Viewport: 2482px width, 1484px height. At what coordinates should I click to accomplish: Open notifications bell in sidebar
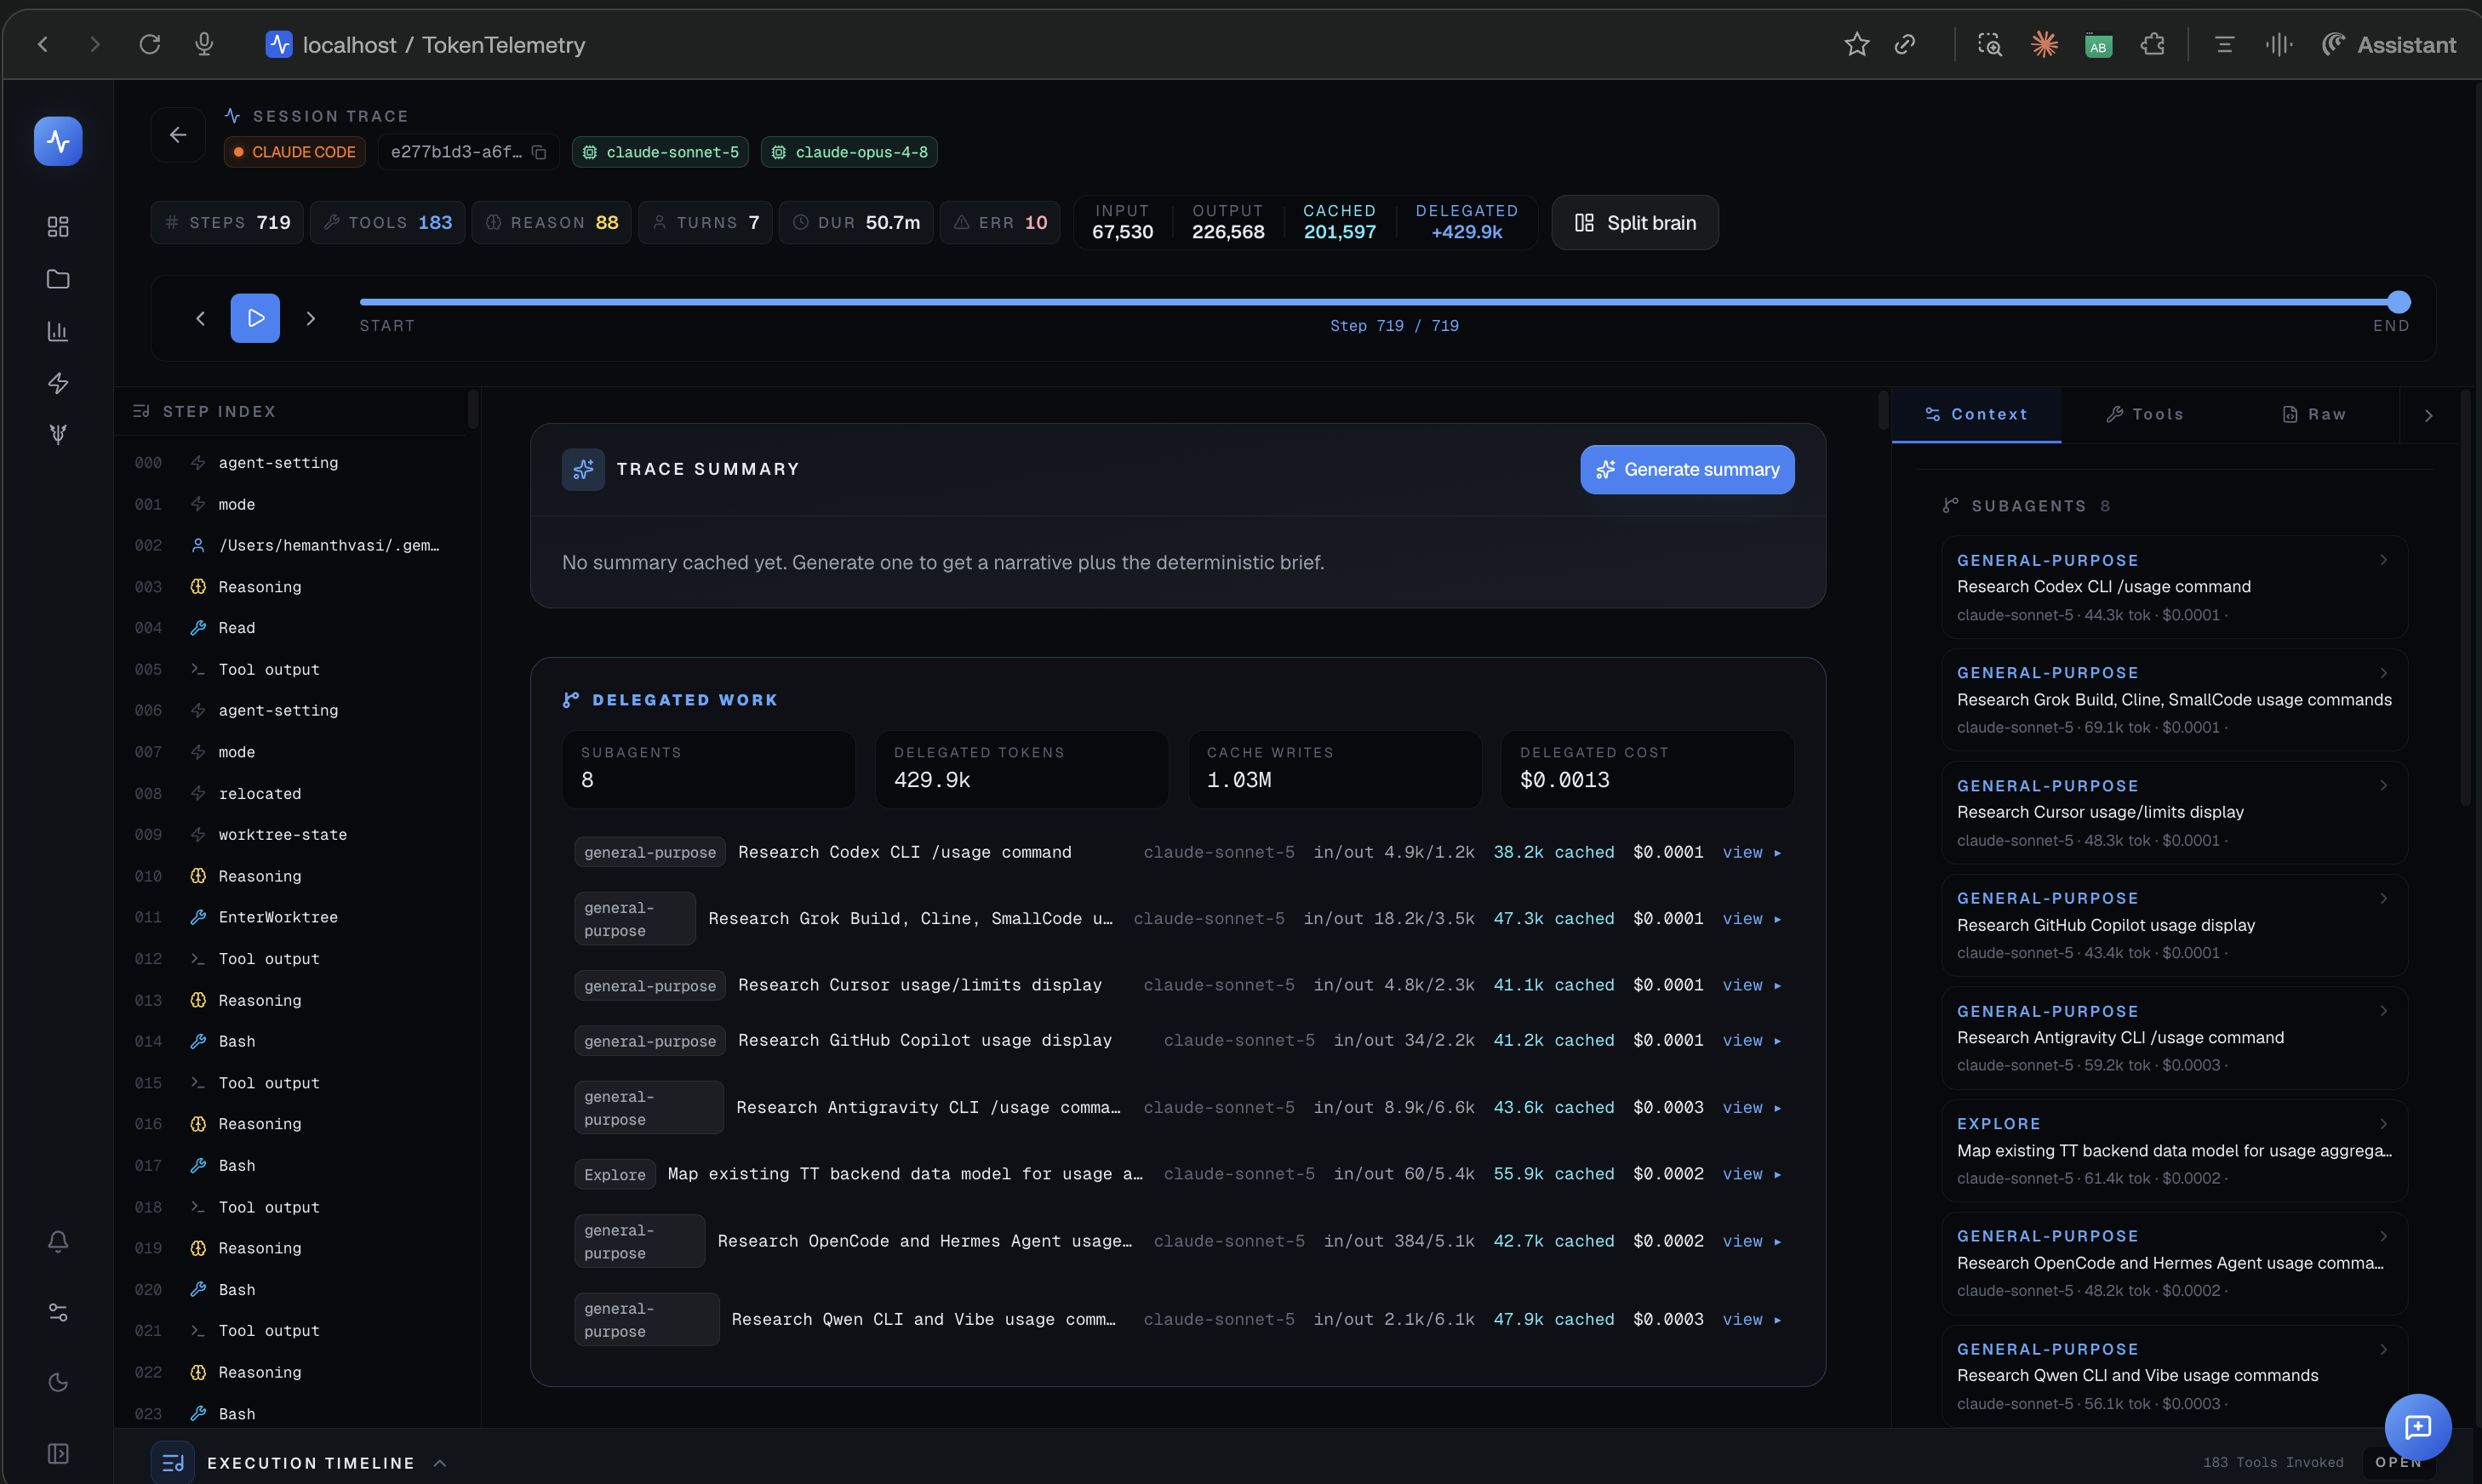pyautogui.click(x=58, y=1241)
